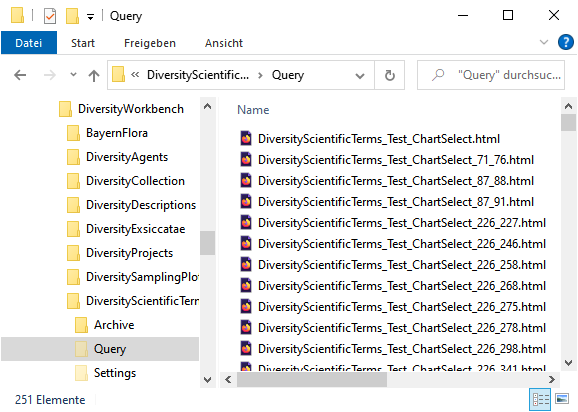Select the DiversitySamplingPlots folder in the tree
Image resolution: width=578 pixels, height=412 pixels.
point(142,277)
